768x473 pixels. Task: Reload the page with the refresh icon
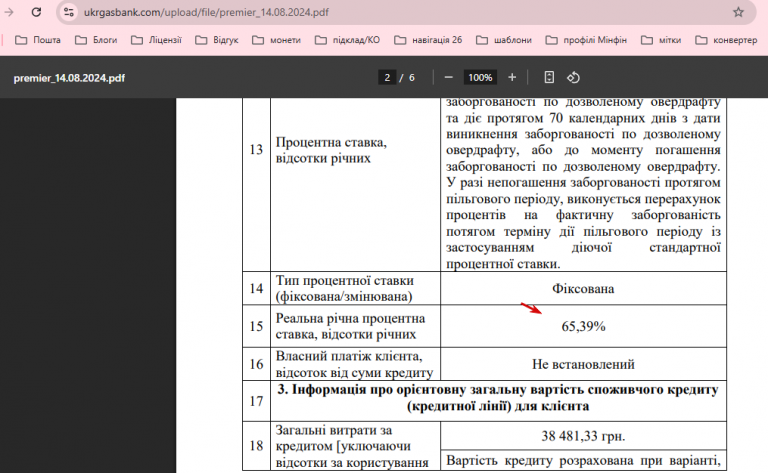(36, 12)
